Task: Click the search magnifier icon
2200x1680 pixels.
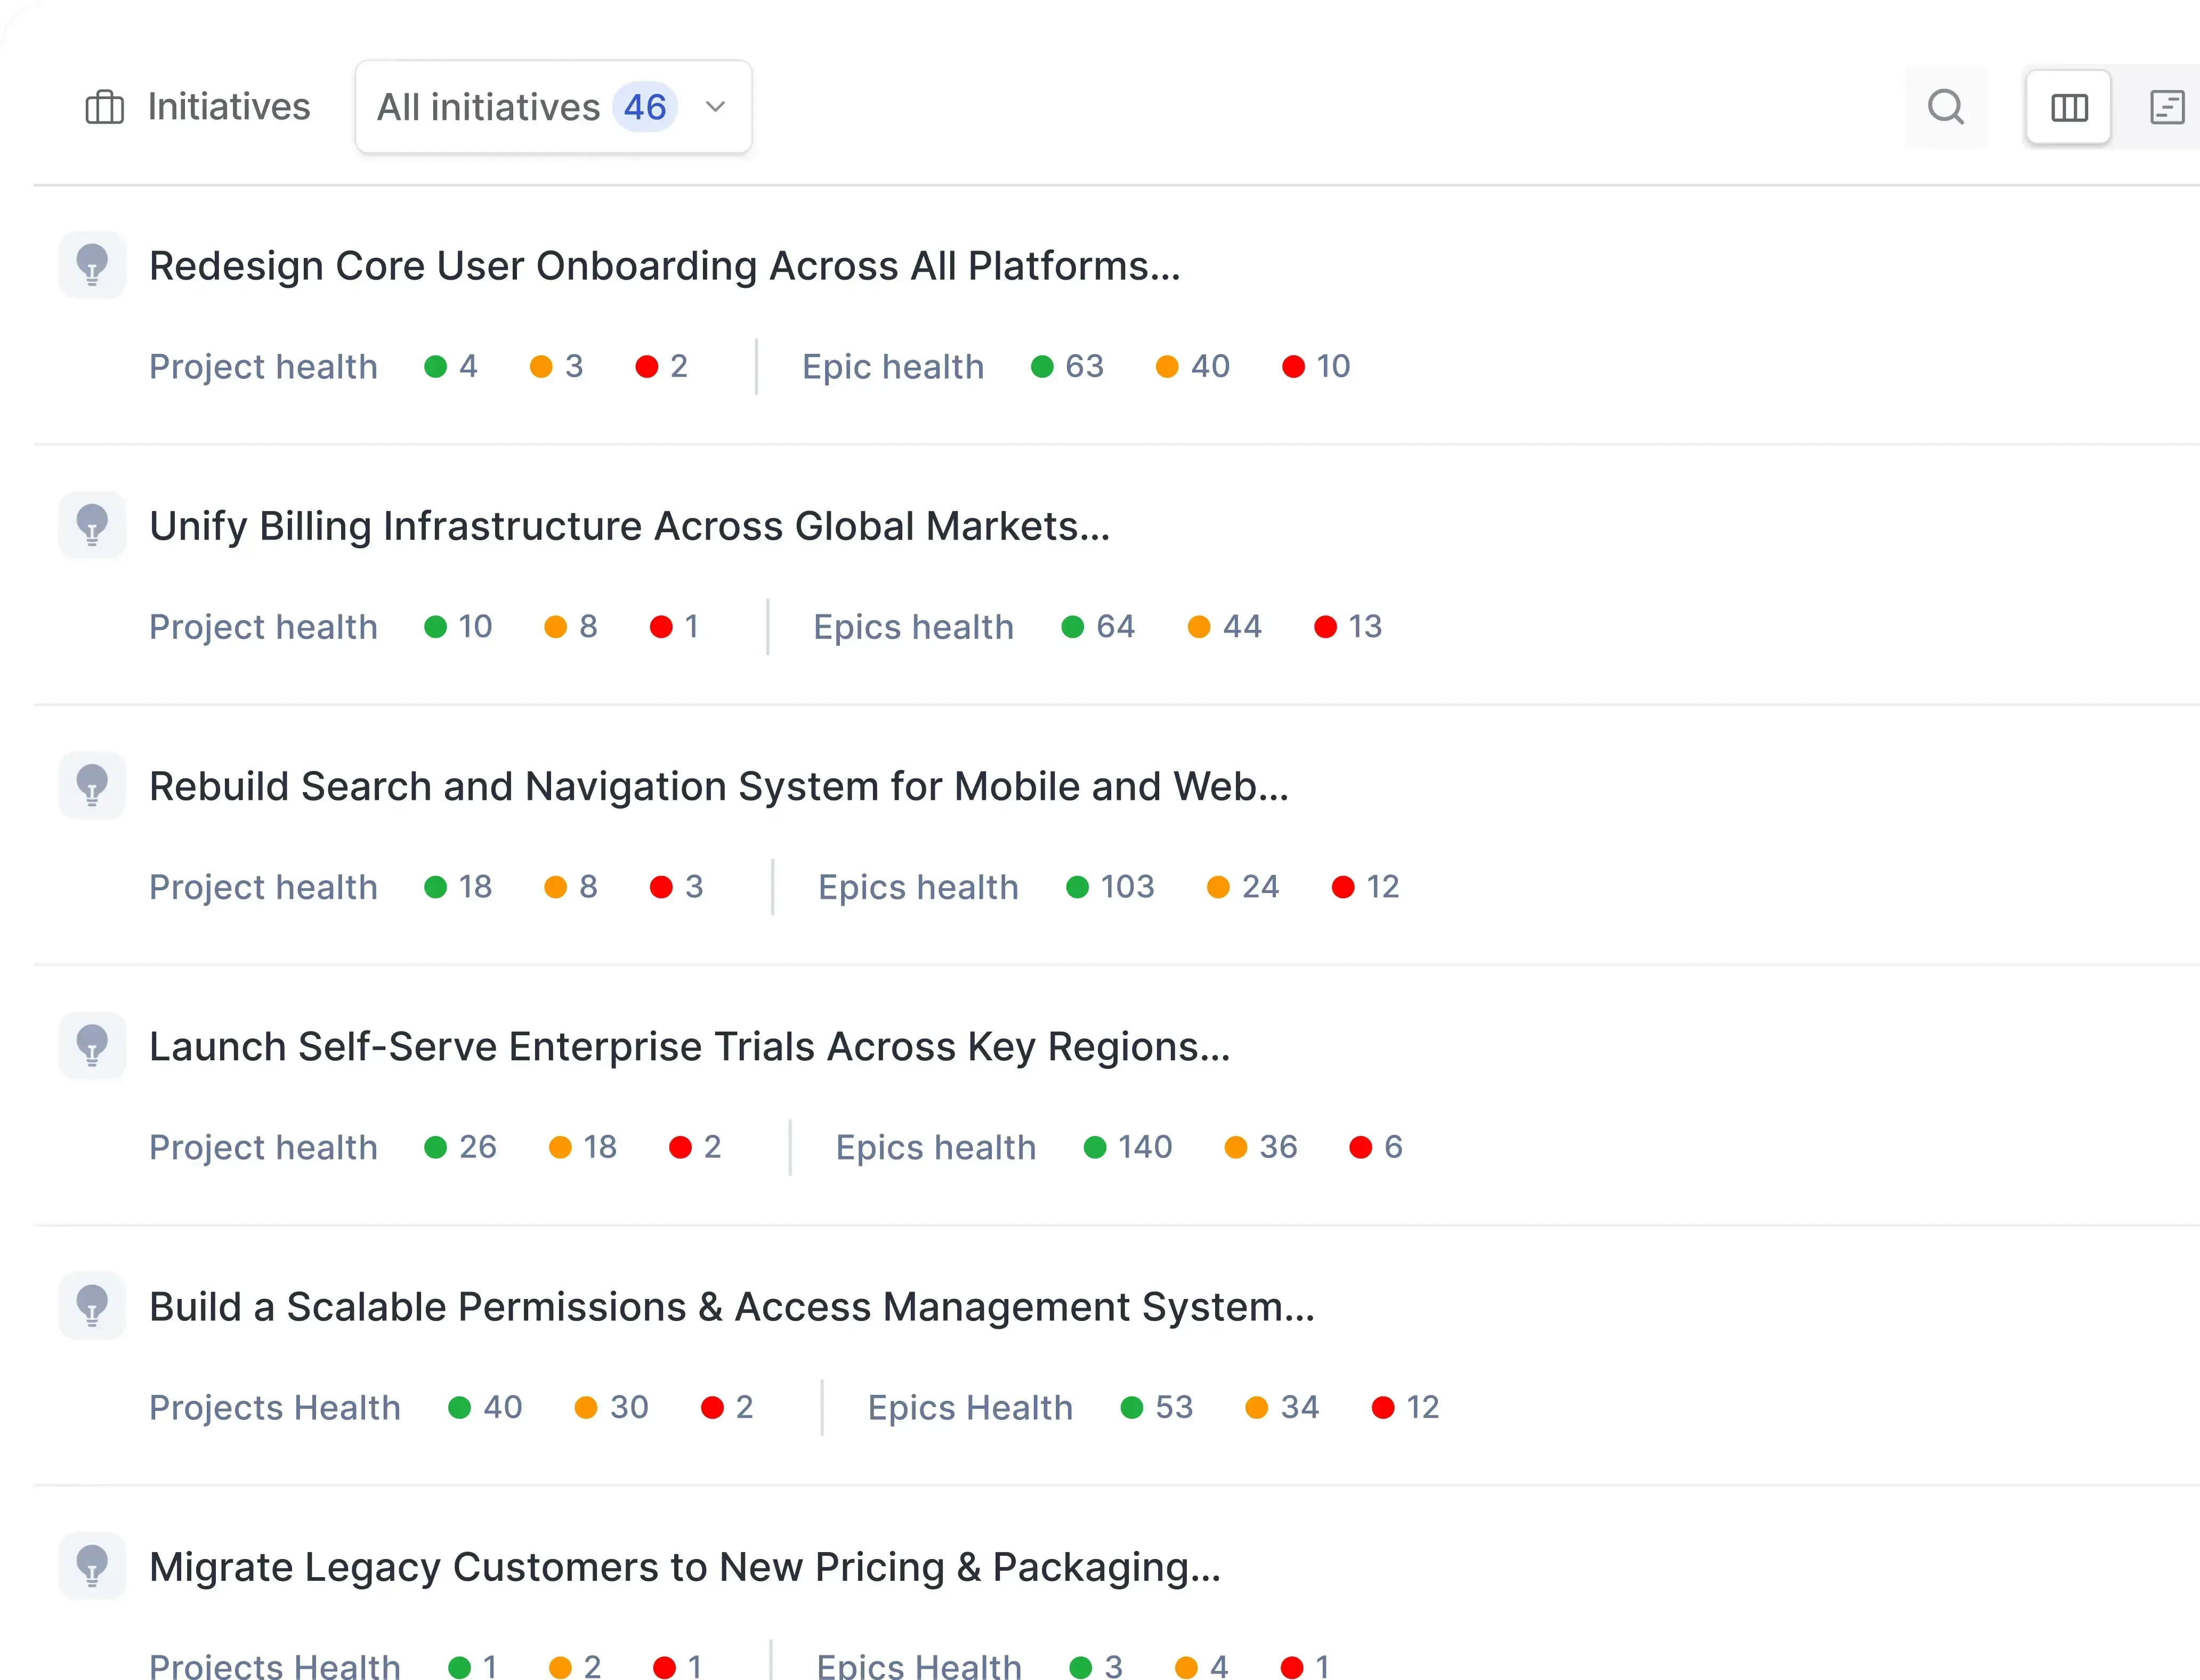Action: [1945, 107]
